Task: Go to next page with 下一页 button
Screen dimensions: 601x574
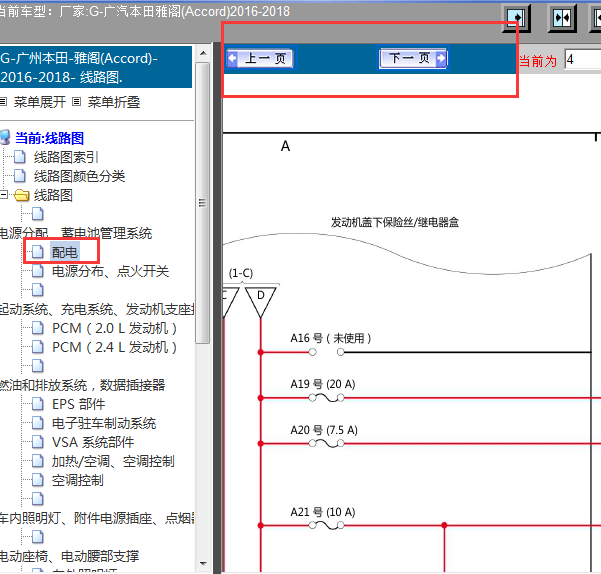Action: pos(413,58)
